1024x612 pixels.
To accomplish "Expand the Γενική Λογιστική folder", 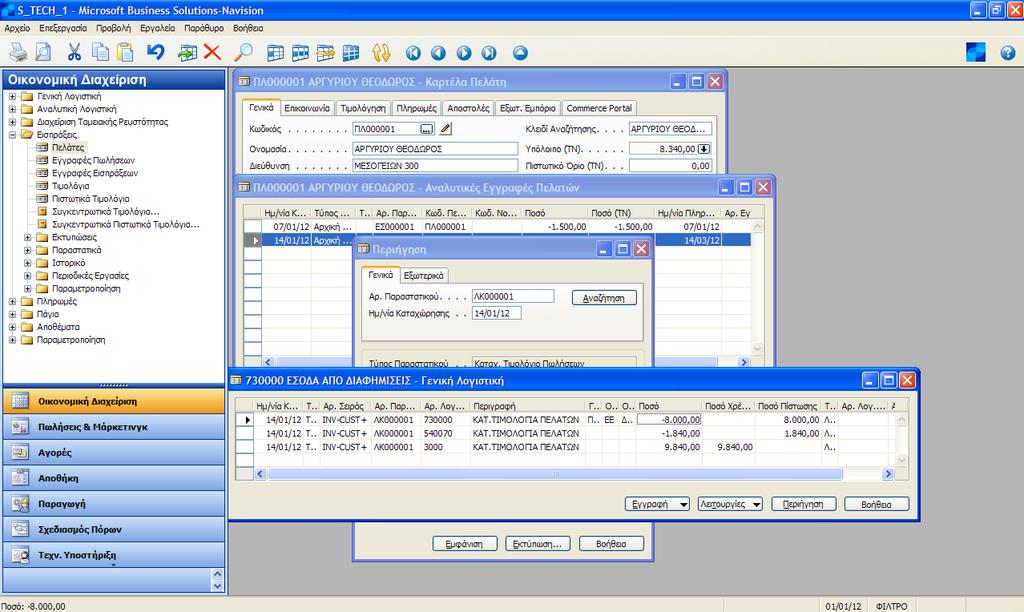I will pos(12,97).
